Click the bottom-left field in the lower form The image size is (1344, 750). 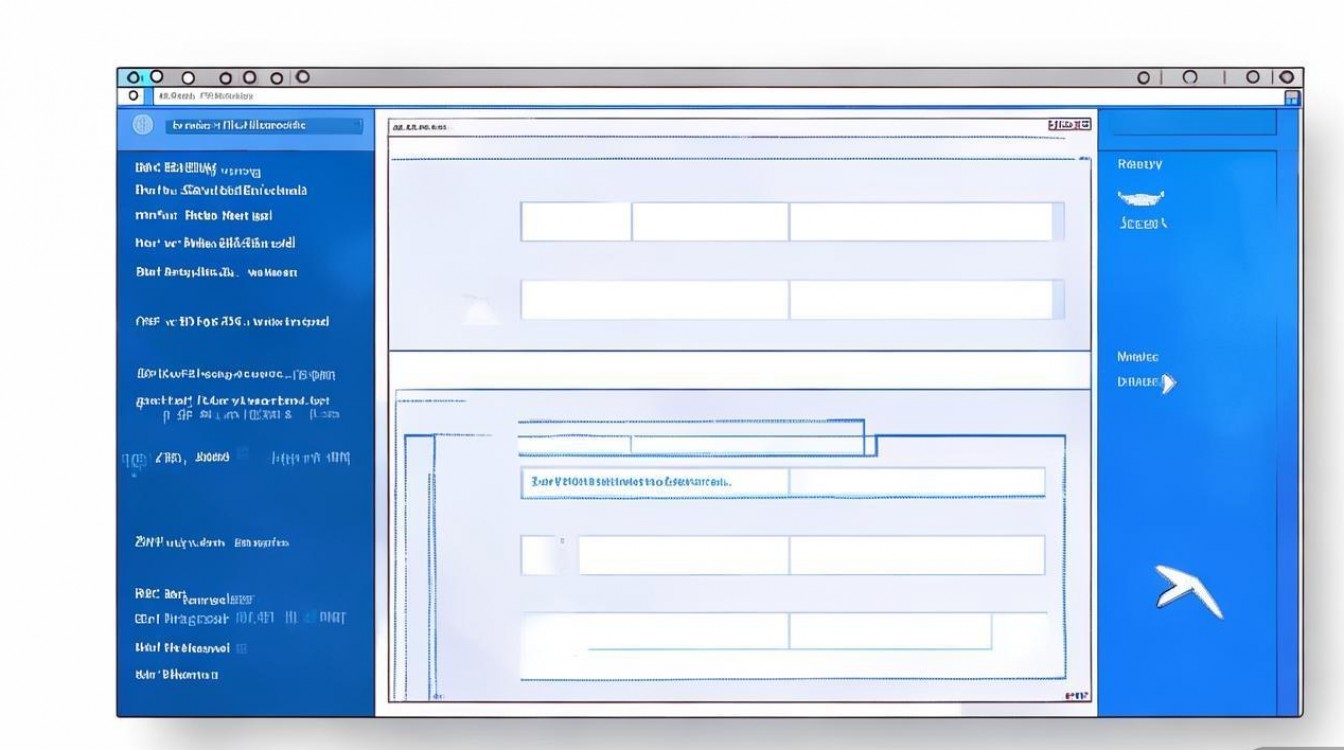pos(656,631)
